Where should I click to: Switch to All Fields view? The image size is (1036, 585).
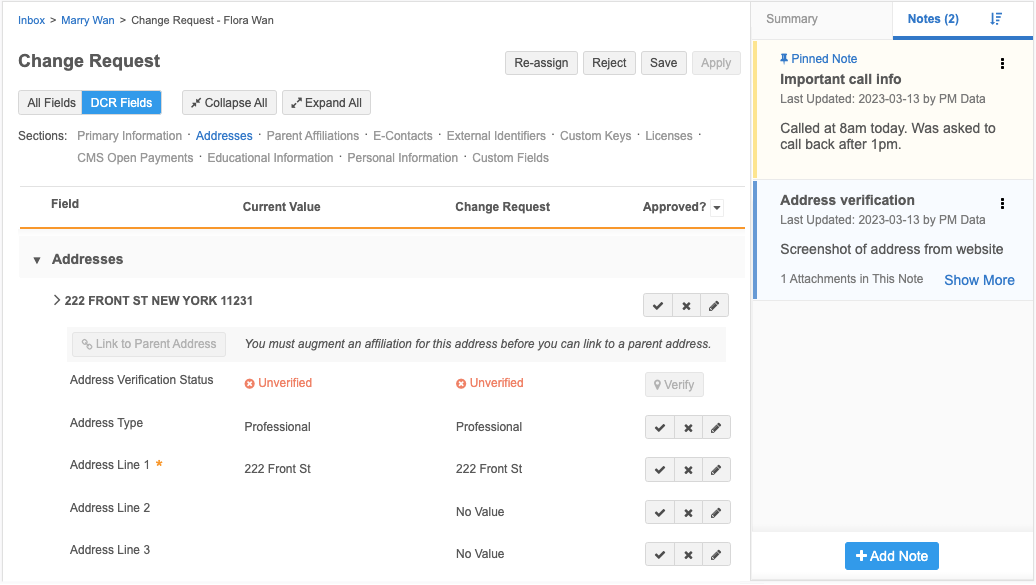[51, 103]
